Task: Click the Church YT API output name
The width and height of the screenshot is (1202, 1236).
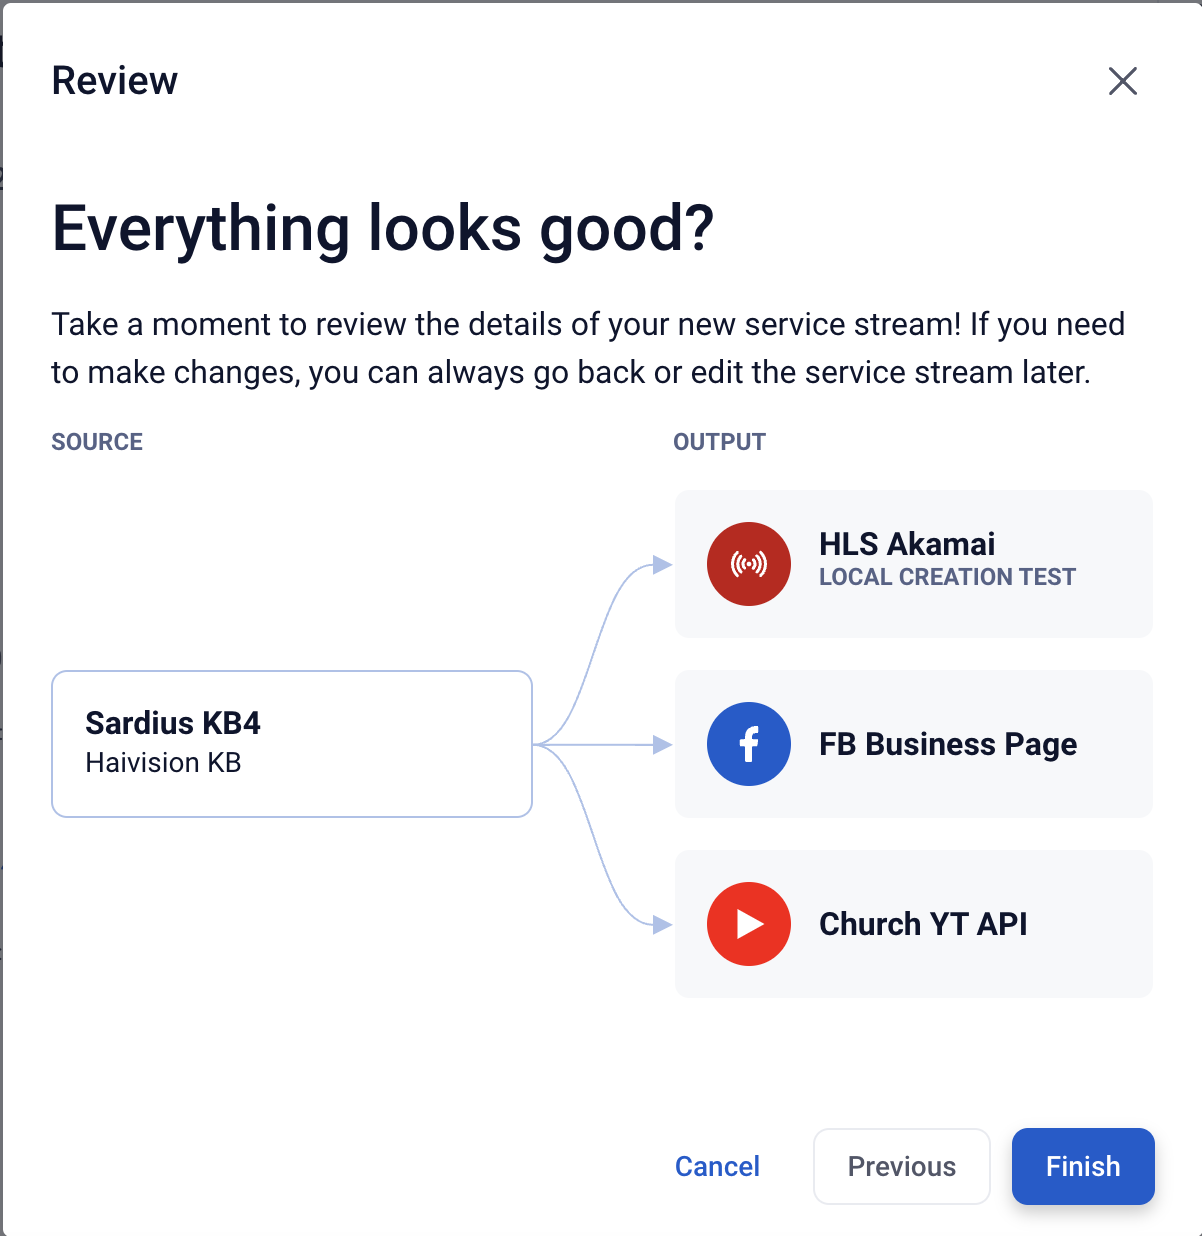Action: pos(923,924)
